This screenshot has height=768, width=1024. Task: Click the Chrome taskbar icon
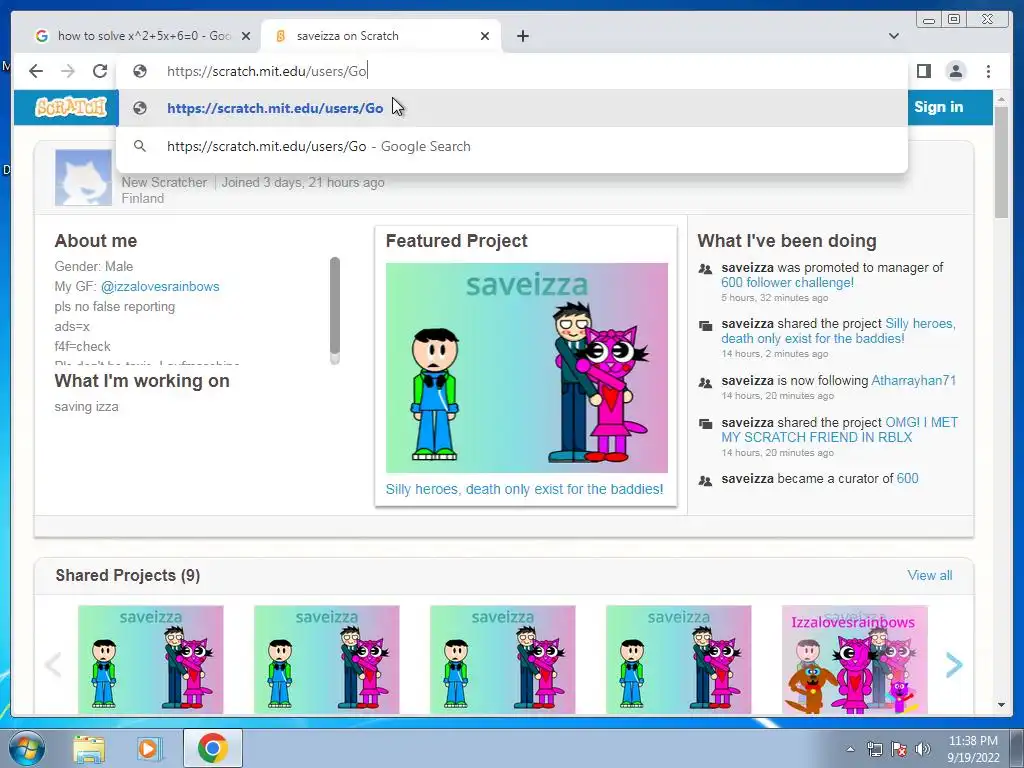tap(212, 748)
